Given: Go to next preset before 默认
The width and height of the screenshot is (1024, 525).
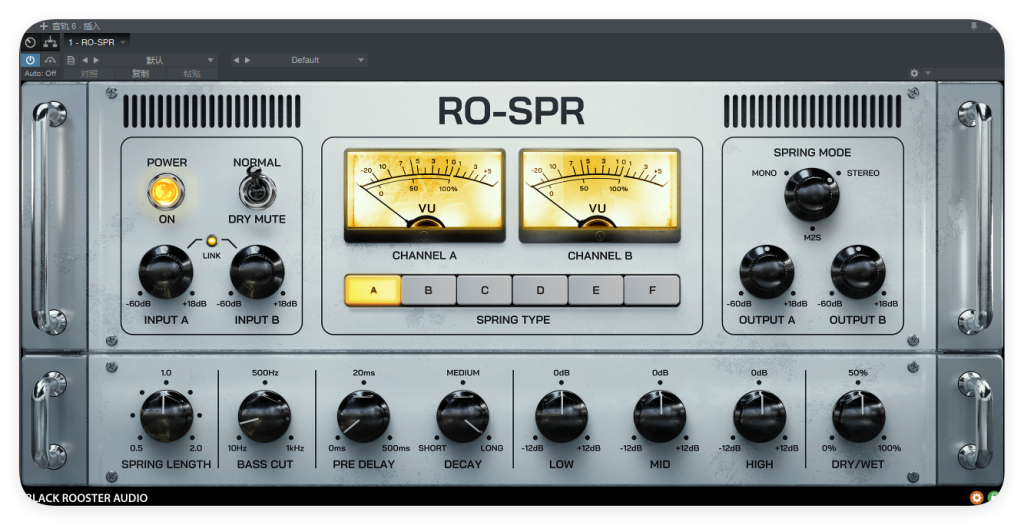Looking at the screenshot, I should point(96,60).
